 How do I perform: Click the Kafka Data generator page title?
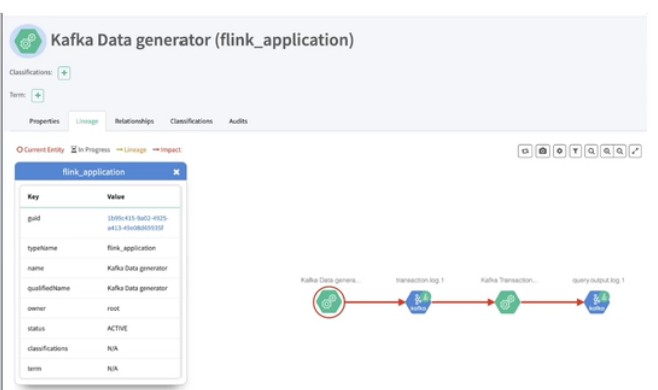coord(202,40)
